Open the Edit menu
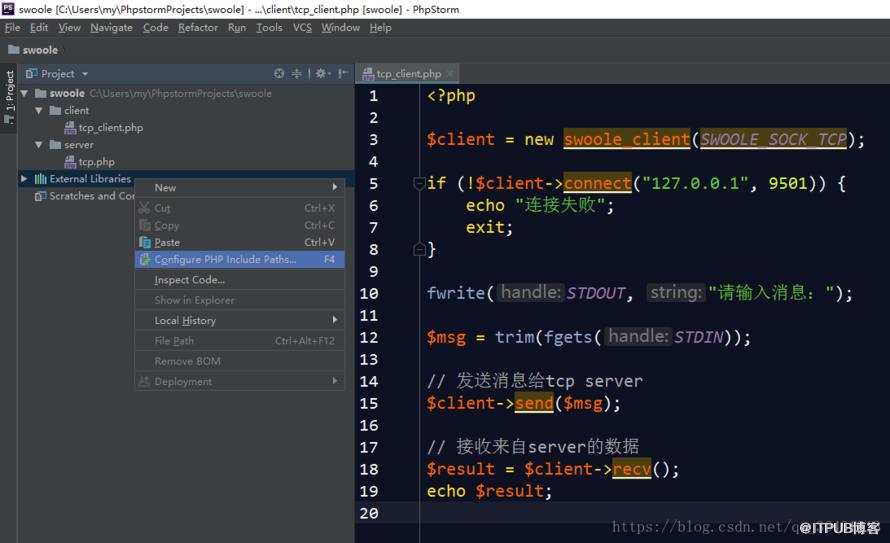 (39, 28)
